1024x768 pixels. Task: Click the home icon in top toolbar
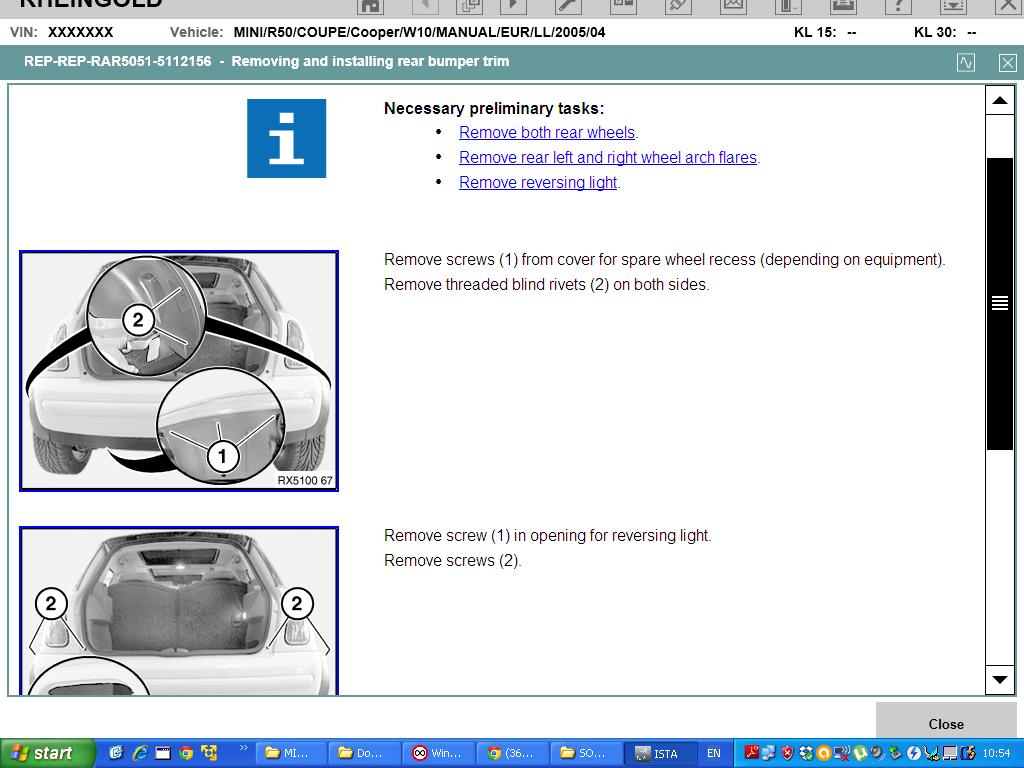pyautogui.click(x=371, y=6)
